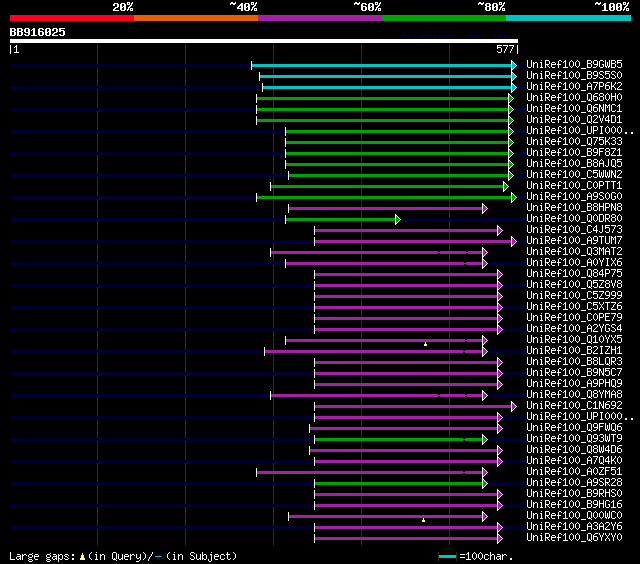Select the UniRef100_Q00WC0 label
Image resolution: width=640 pixels, height=564 pixels.
tap(574, 516)
